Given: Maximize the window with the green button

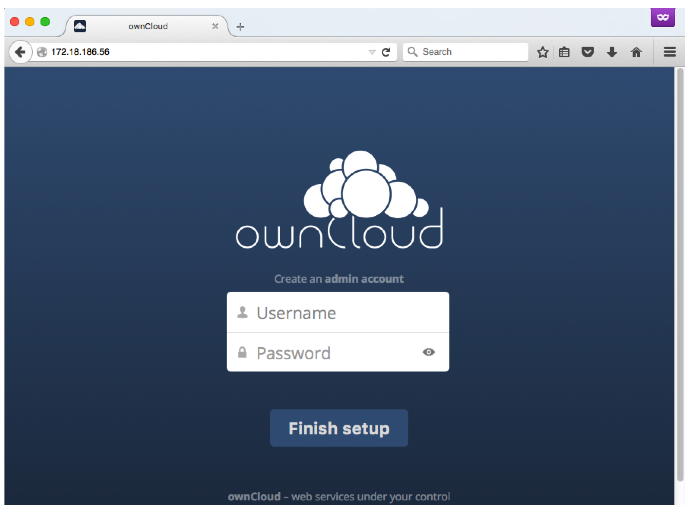Looking at the screenshot, I should click(45, 22).
